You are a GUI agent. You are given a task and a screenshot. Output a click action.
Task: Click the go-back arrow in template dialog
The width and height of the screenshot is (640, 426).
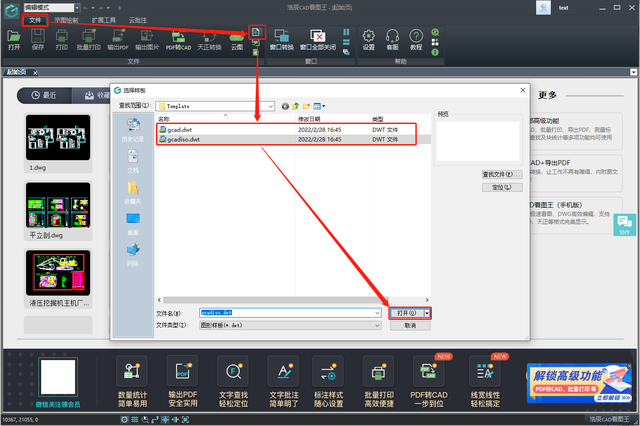[285, 106]
